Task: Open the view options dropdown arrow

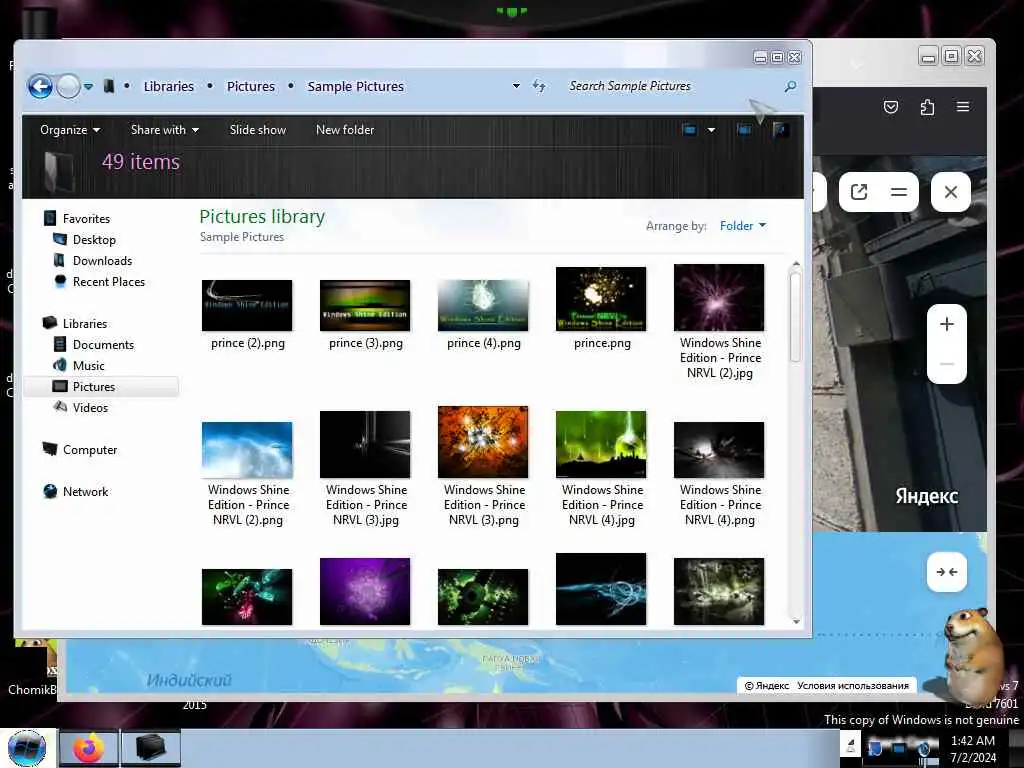Action: [711, 129]
